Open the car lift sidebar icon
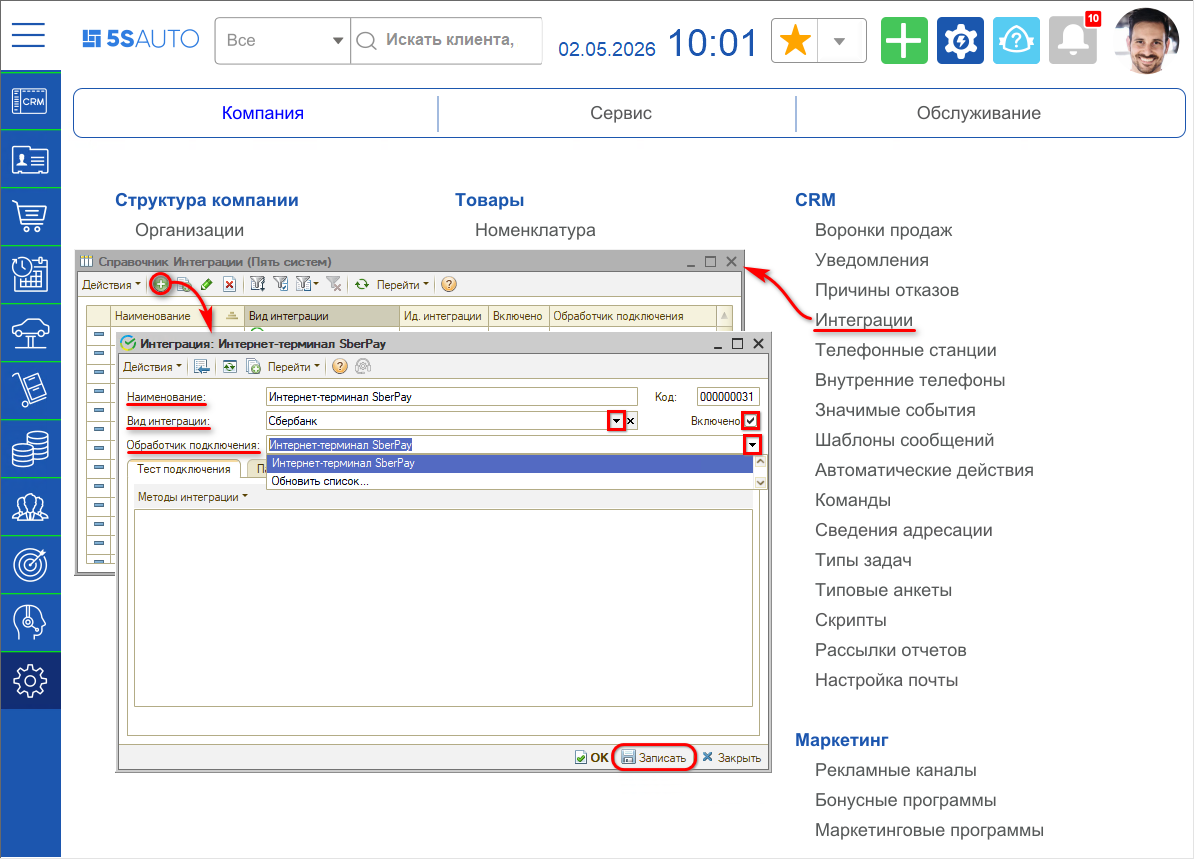This screenshot has width=1194, height=859. point(30,333)
